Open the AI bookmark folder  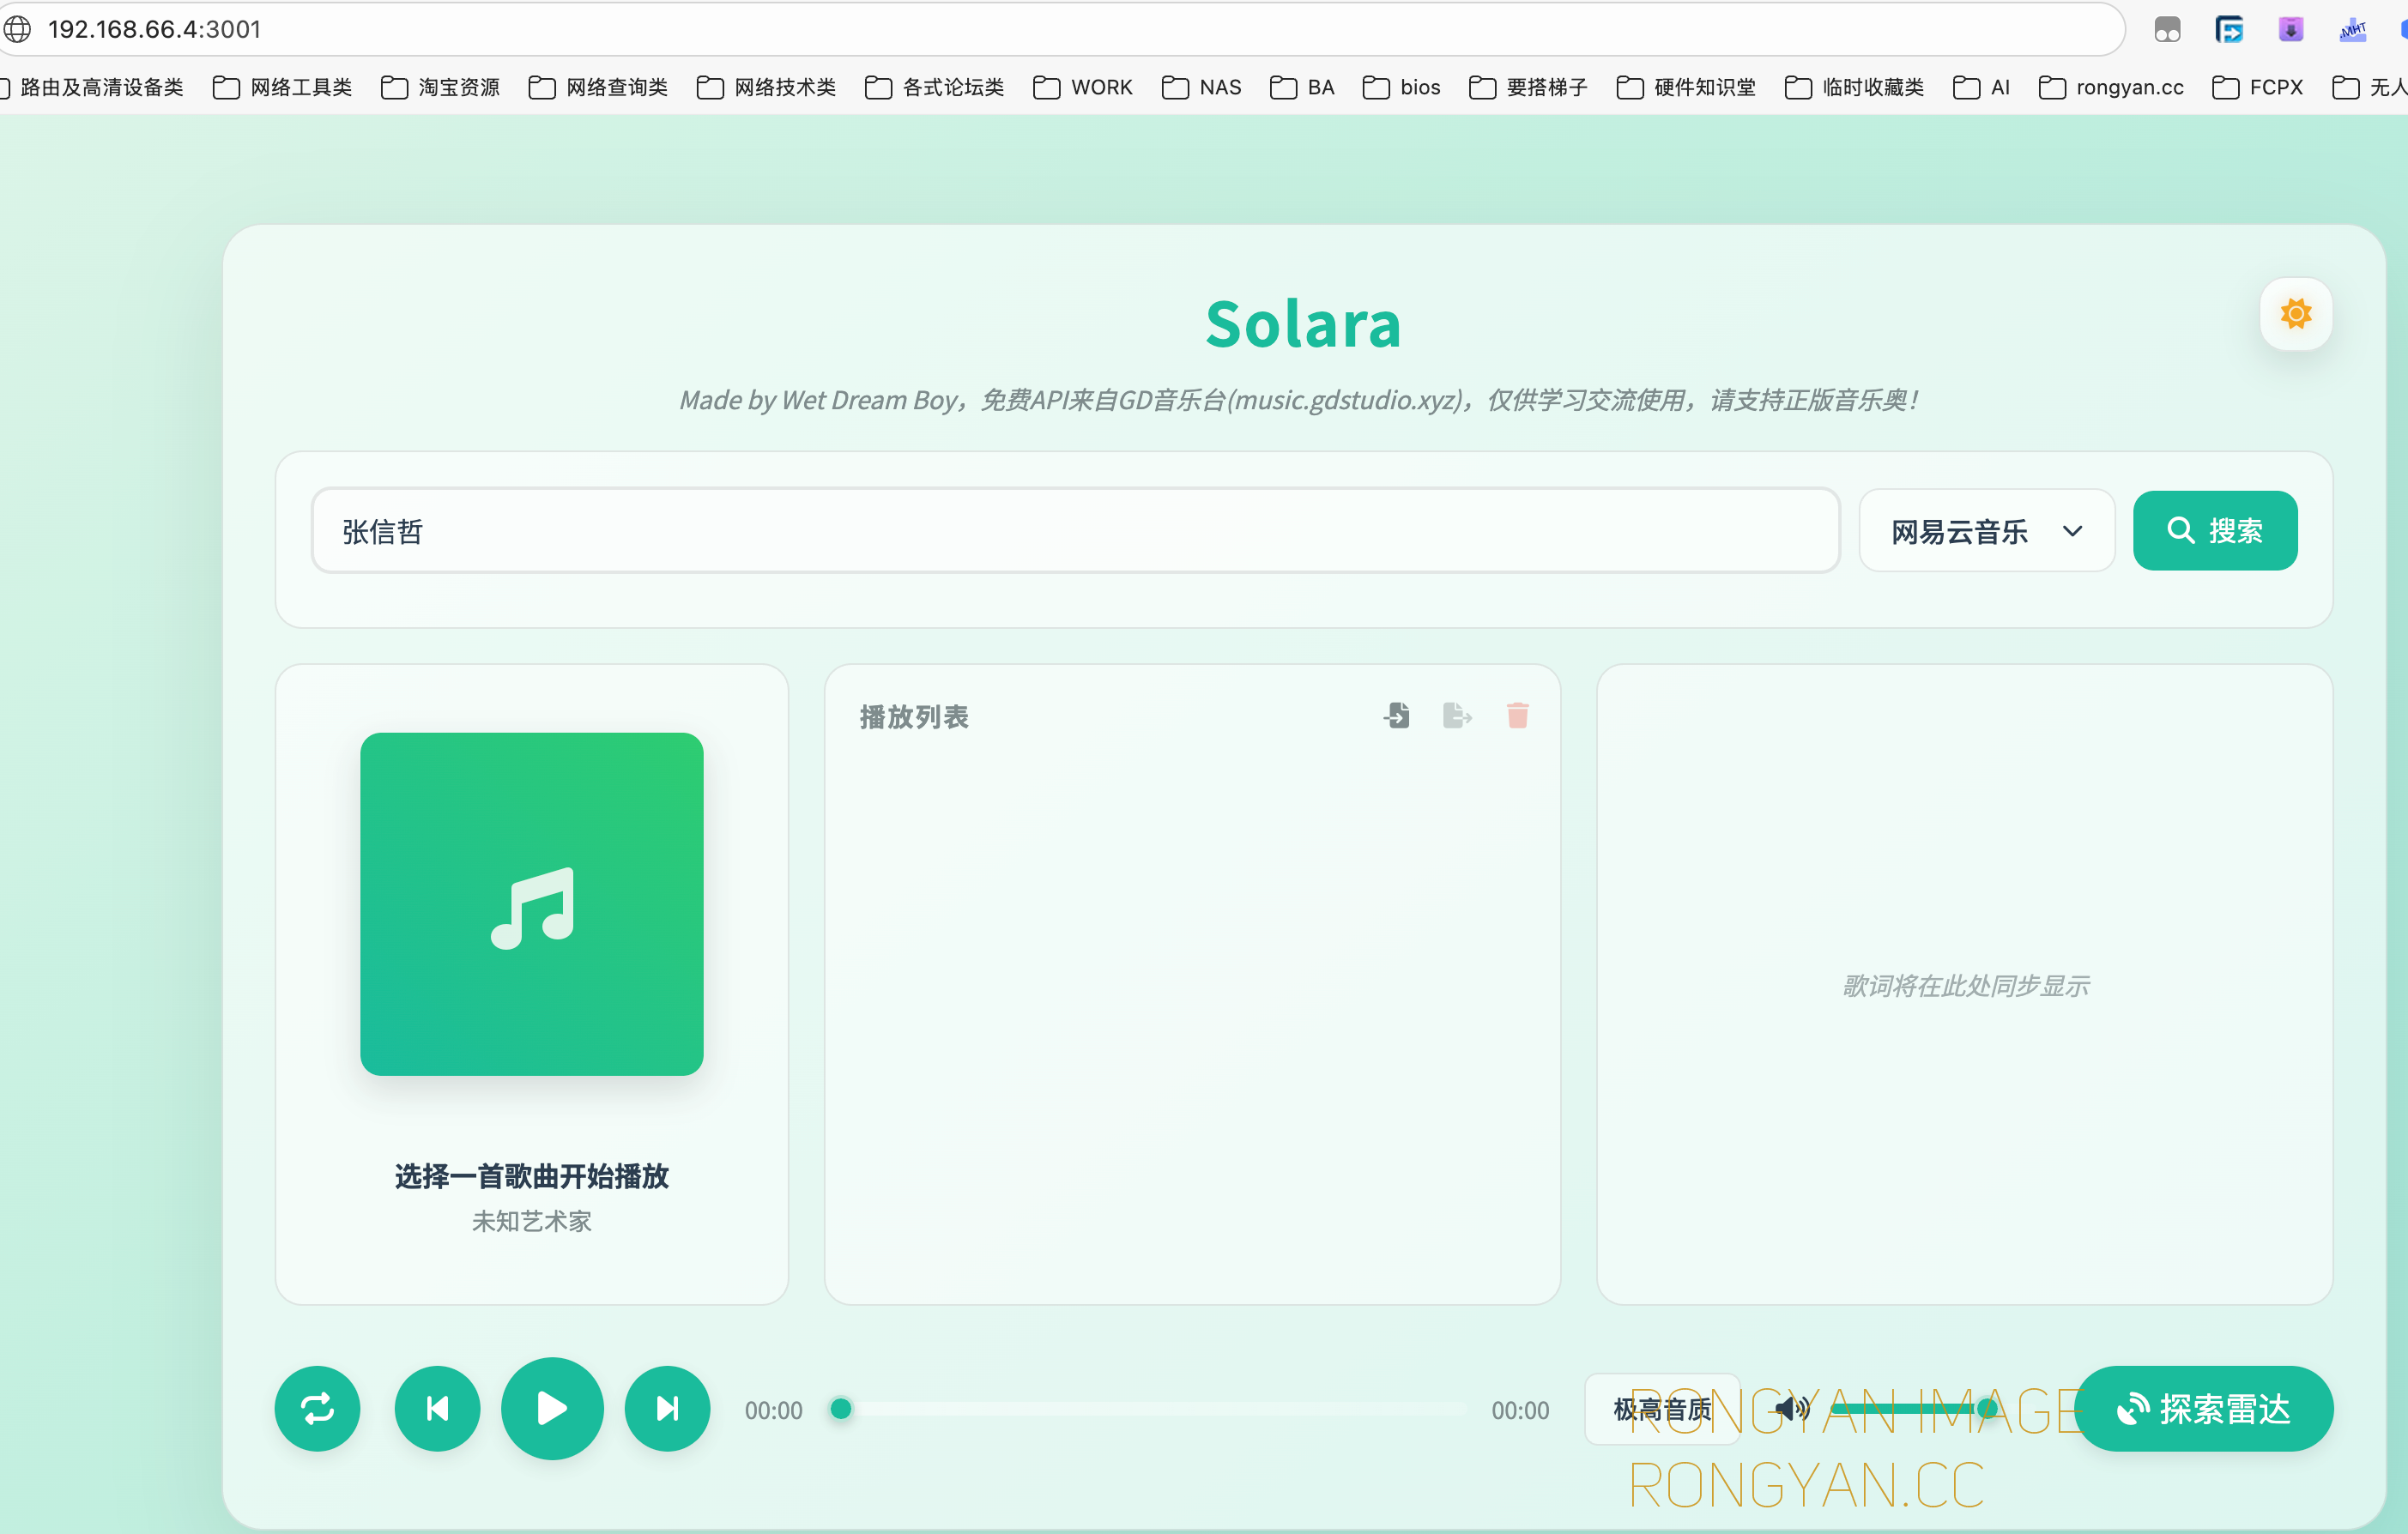click(1981, 87)
